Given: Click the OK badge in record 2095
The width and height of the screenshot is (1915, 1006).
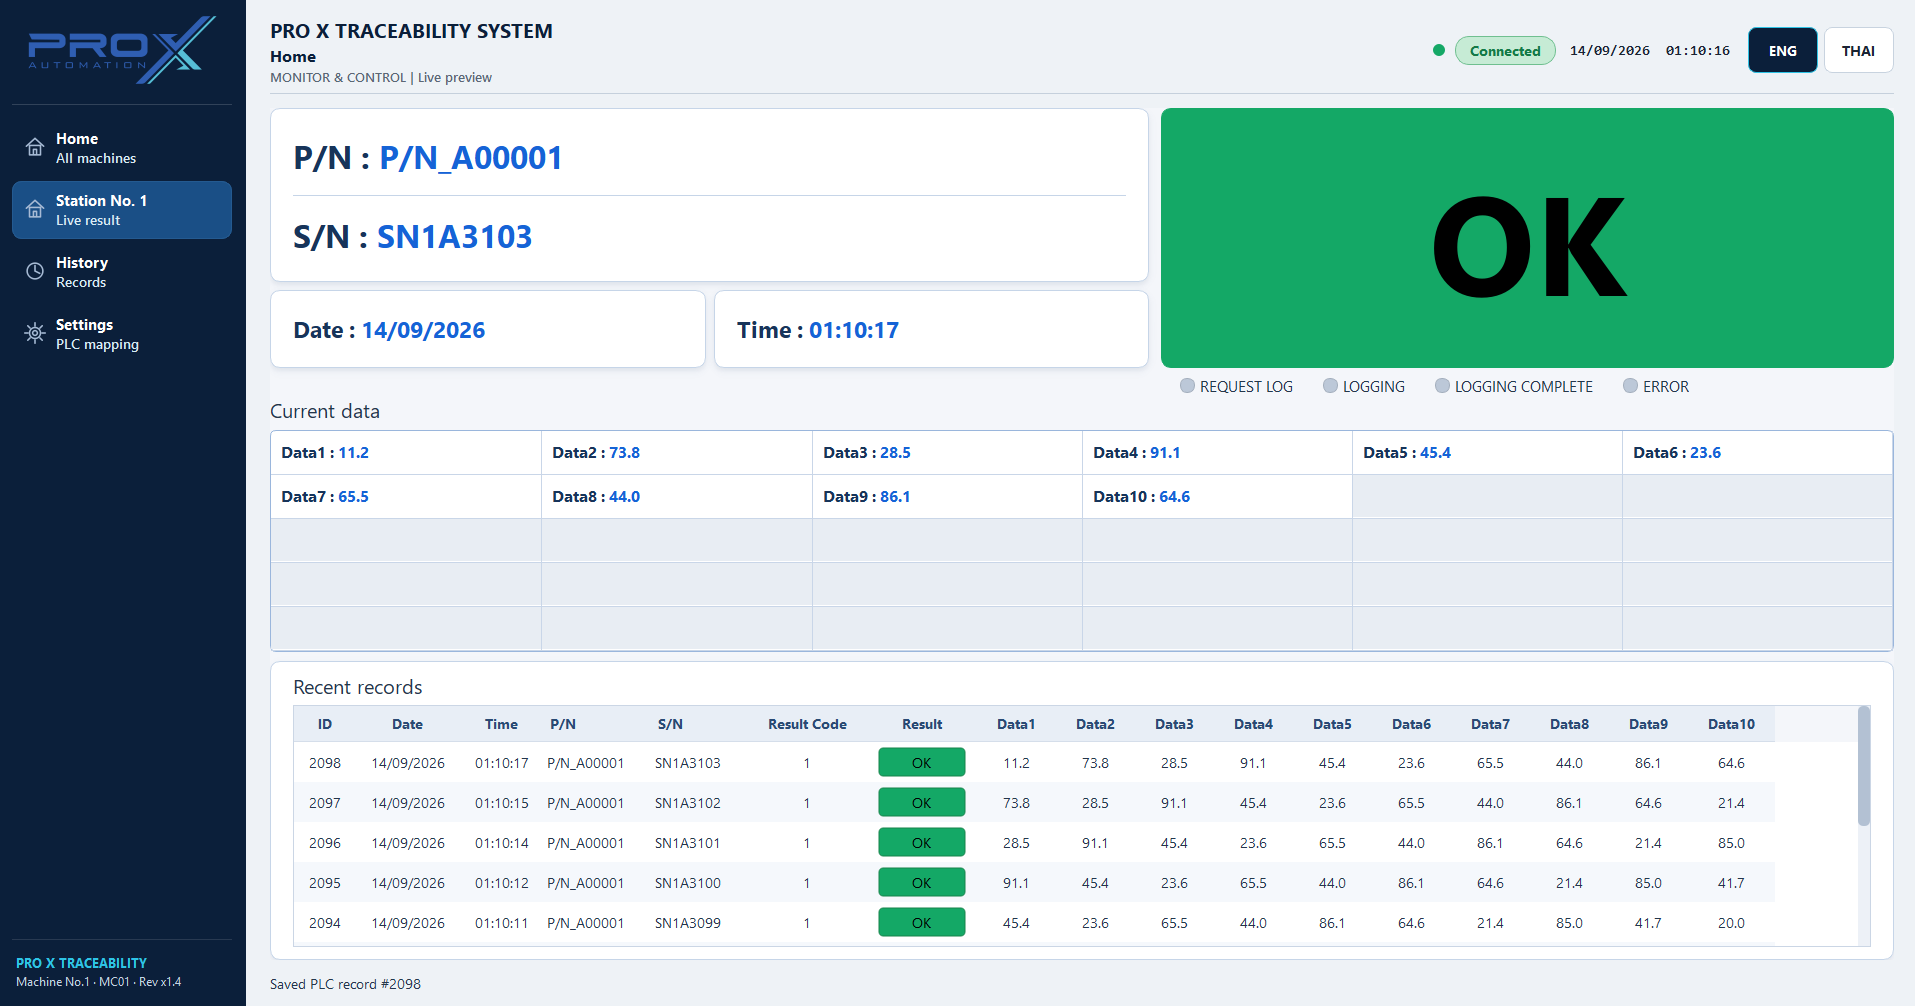Looking at the screenshot, I should pos(921,883).
